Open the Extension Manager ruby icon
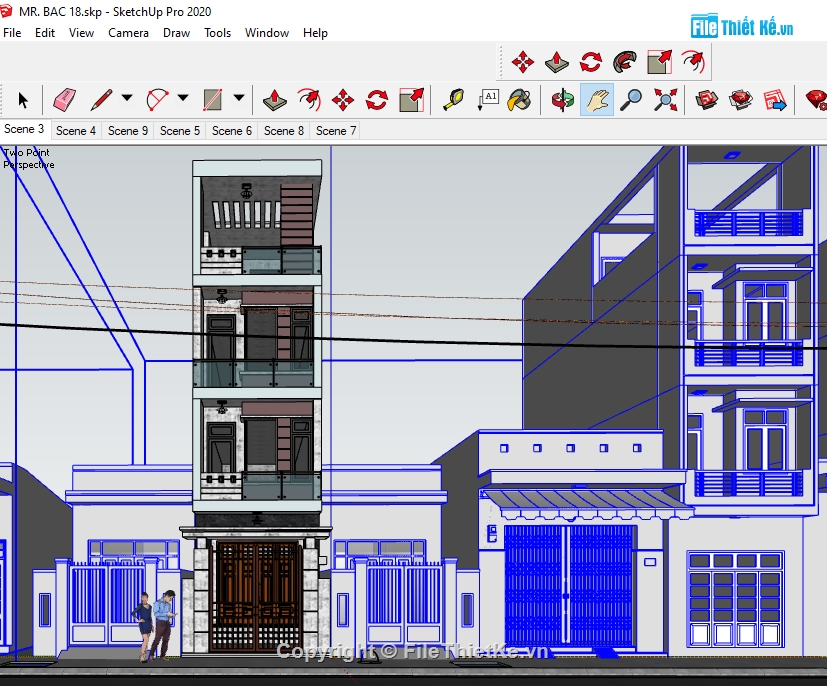This screenshot has width=827, height=686. click(x=816, y=100)
